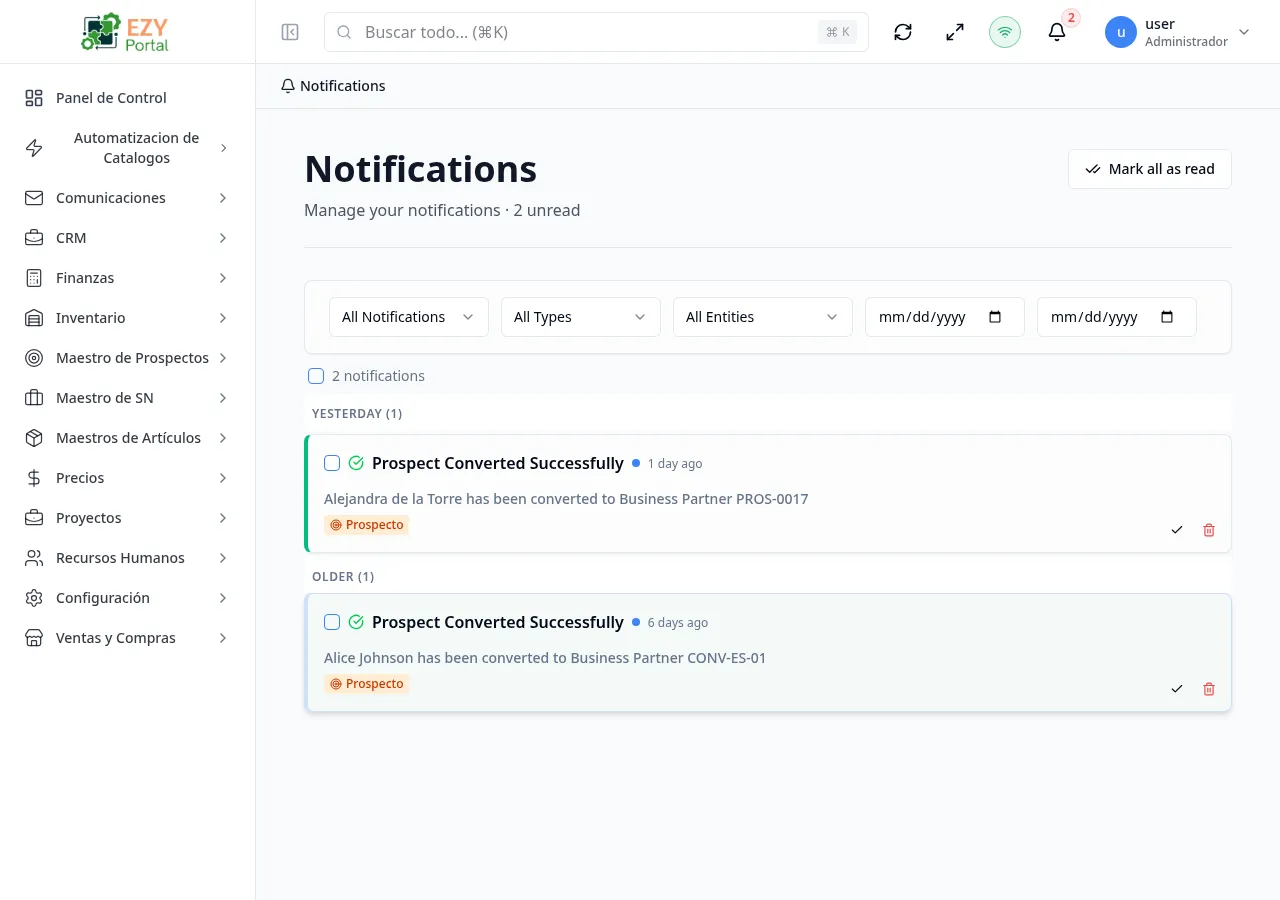Viewport: 1280px width, 900px height.
Task: Expand the Maestros de Artículos chevron
Action: click(x=223, y=438)
